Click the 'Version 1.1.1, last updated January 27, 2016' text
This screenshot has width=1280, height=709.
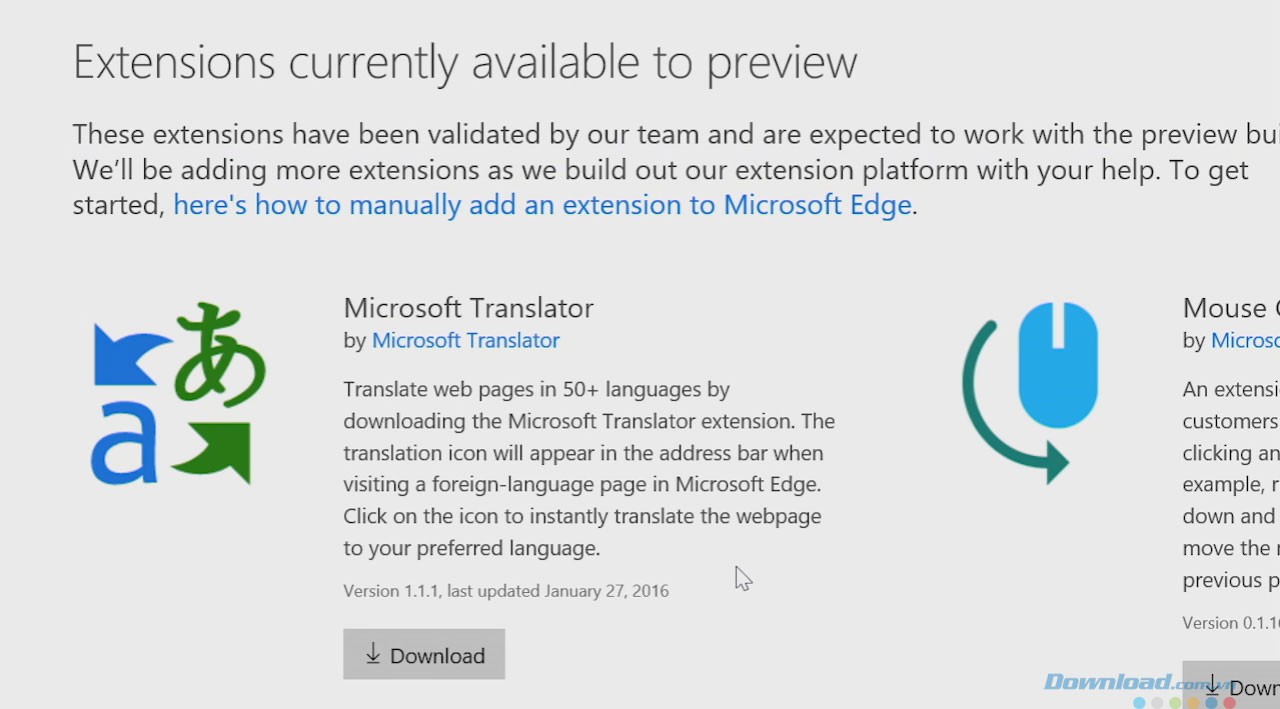point(506,590)
